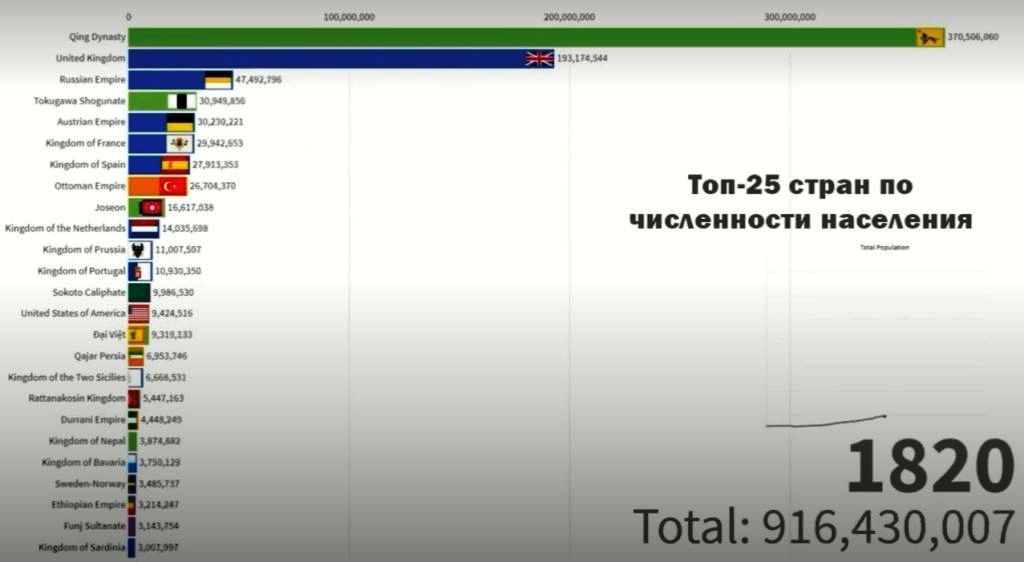Click the Đại Việt flag icon
The image size is (1024, 562).
(x=139, y=335)
